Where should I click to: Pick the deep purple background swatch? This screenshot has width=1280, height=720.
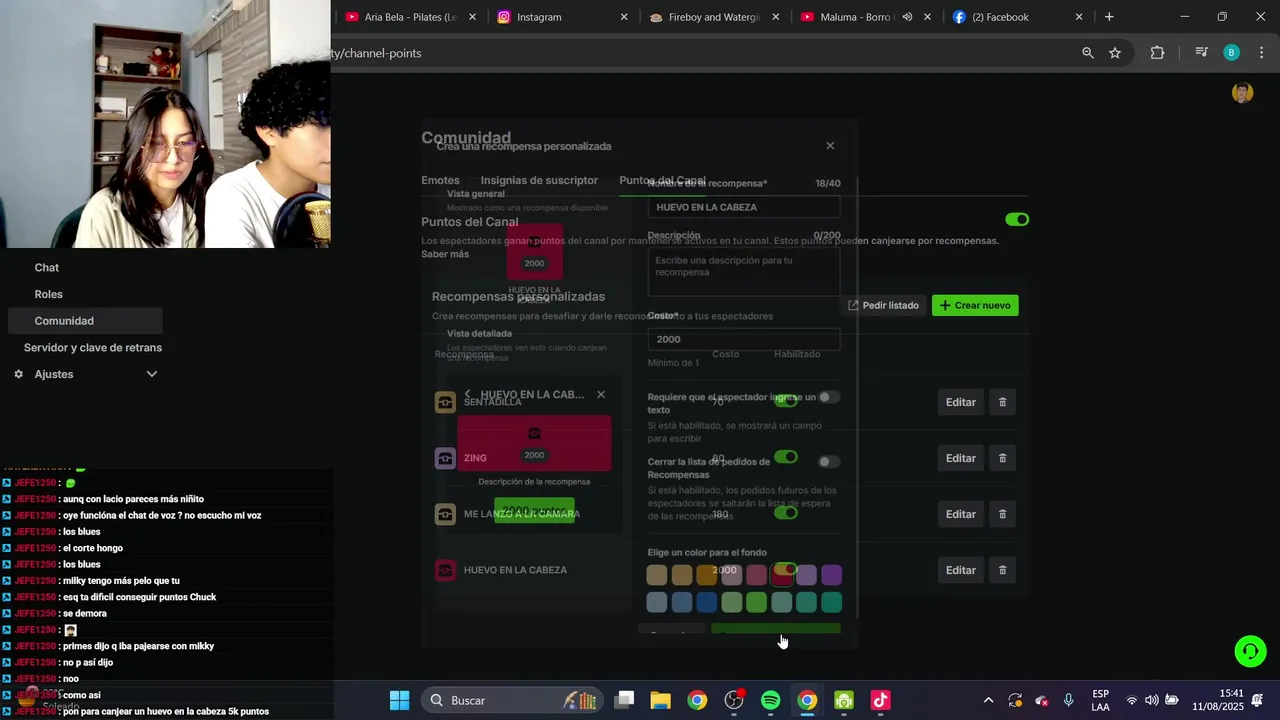(x=831, y=575)
